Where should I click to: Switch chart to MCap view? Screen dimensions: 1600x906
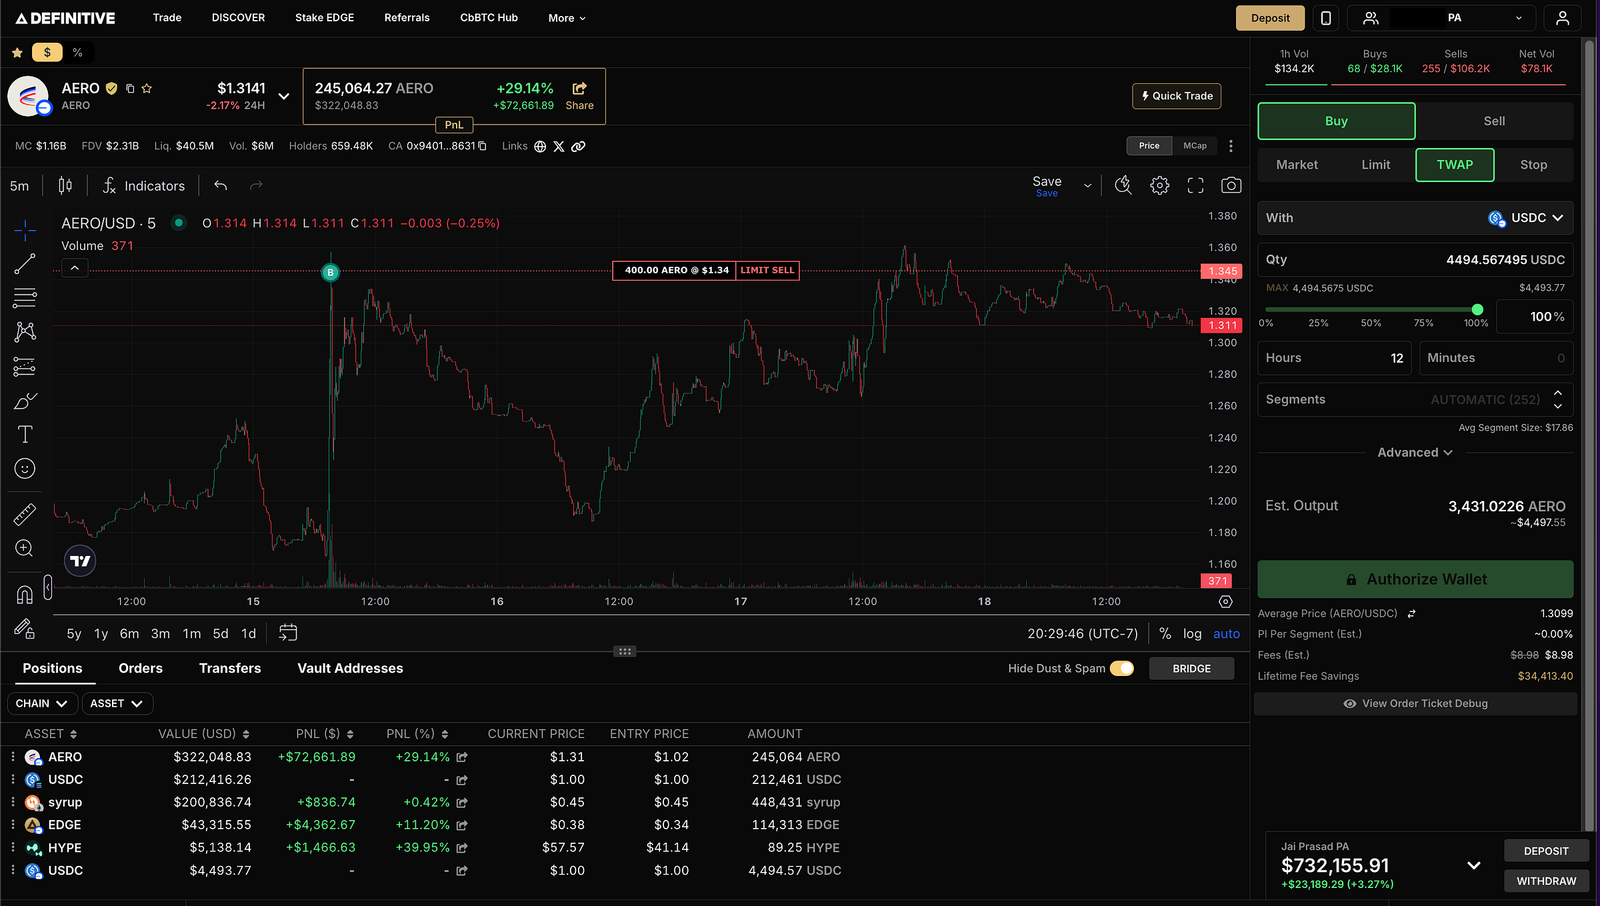click(1195, 146)
